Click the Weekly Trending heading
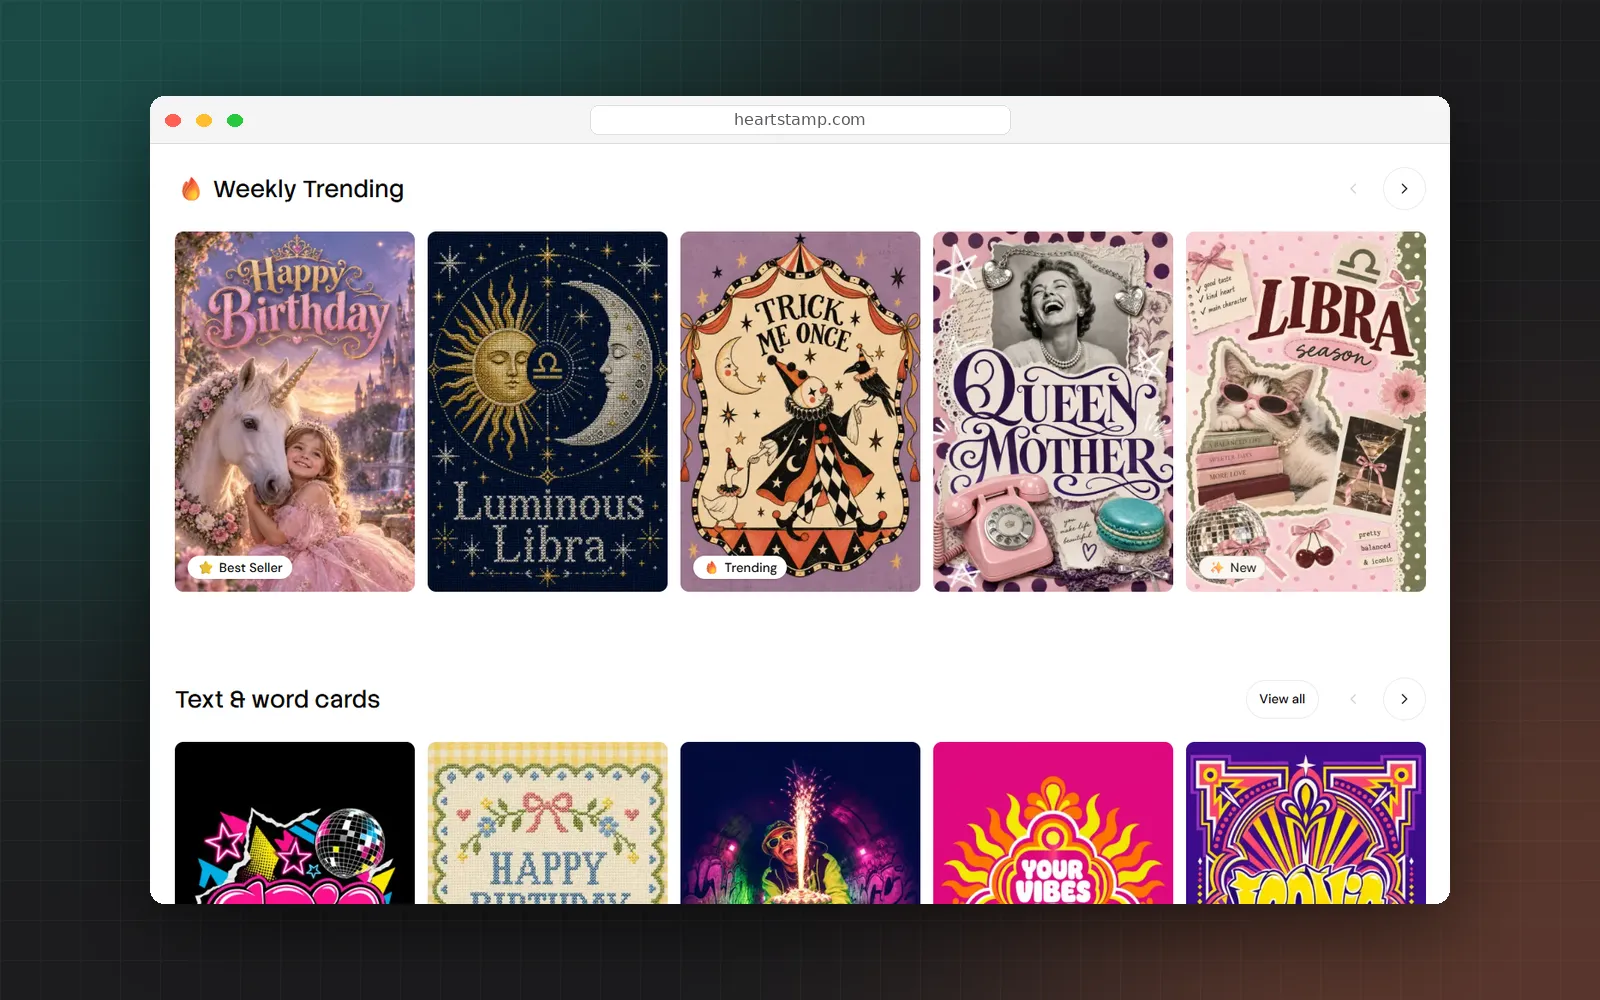1600x1000 pixels. [308, 189]
